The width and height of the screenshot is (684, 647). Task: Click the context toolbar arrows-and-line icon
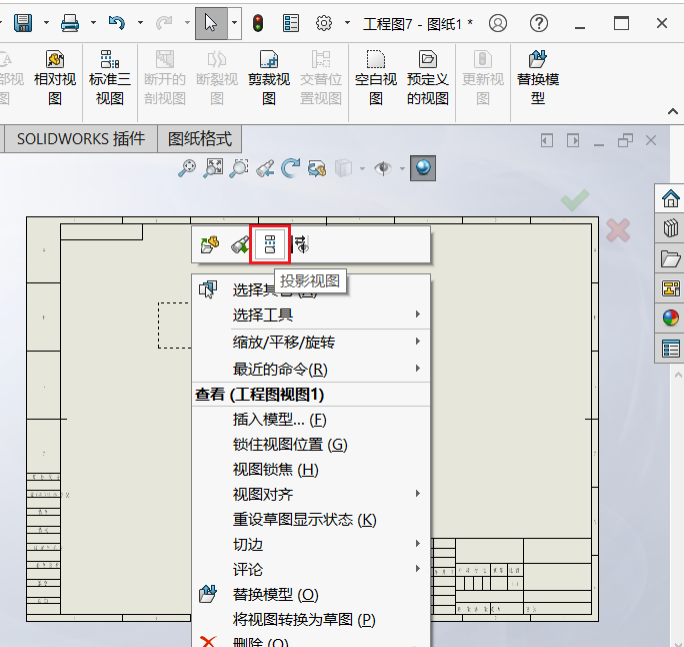301,244
